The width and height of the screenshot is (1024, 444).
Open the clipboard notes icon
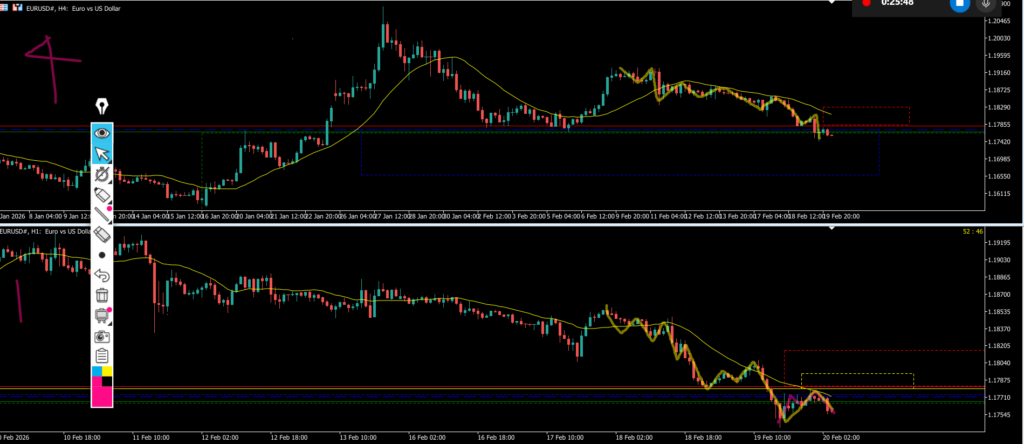[x=101, y=355]
